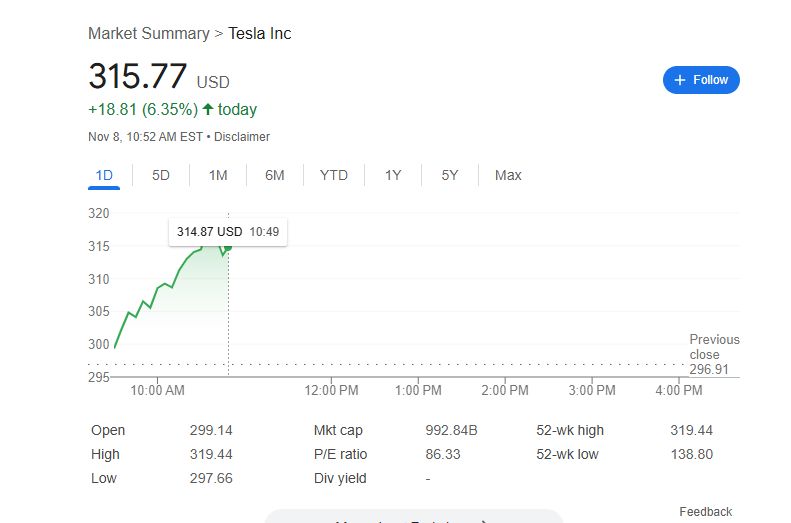Open the Feedback link
Screen dimensions: 791x523
706,512
